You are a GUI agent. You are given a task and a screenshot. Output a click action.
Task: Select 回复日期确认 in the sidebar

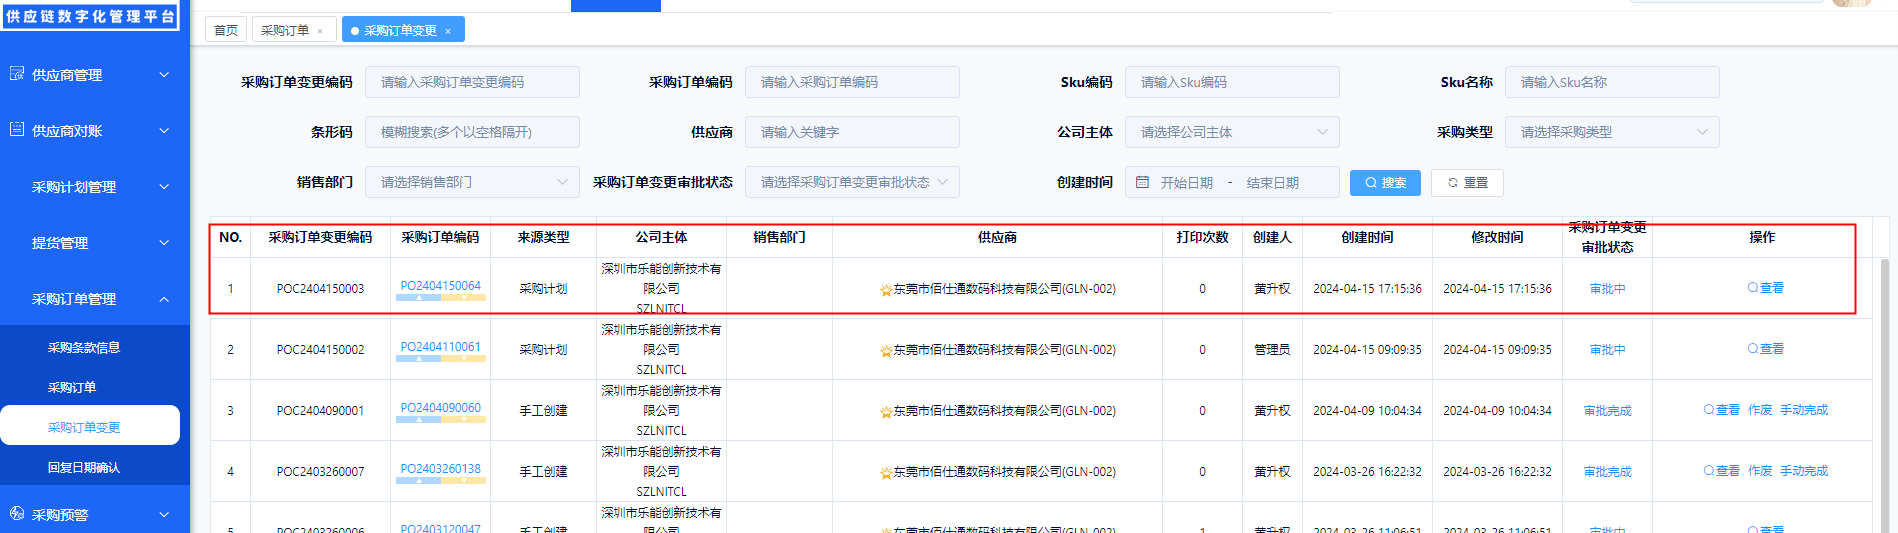coord(84,467)
